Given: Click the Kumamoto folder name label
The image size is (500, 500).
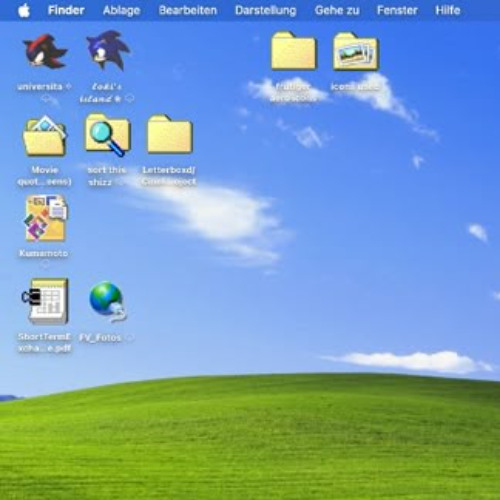Looking at the screenshot, I should [44, 253].
